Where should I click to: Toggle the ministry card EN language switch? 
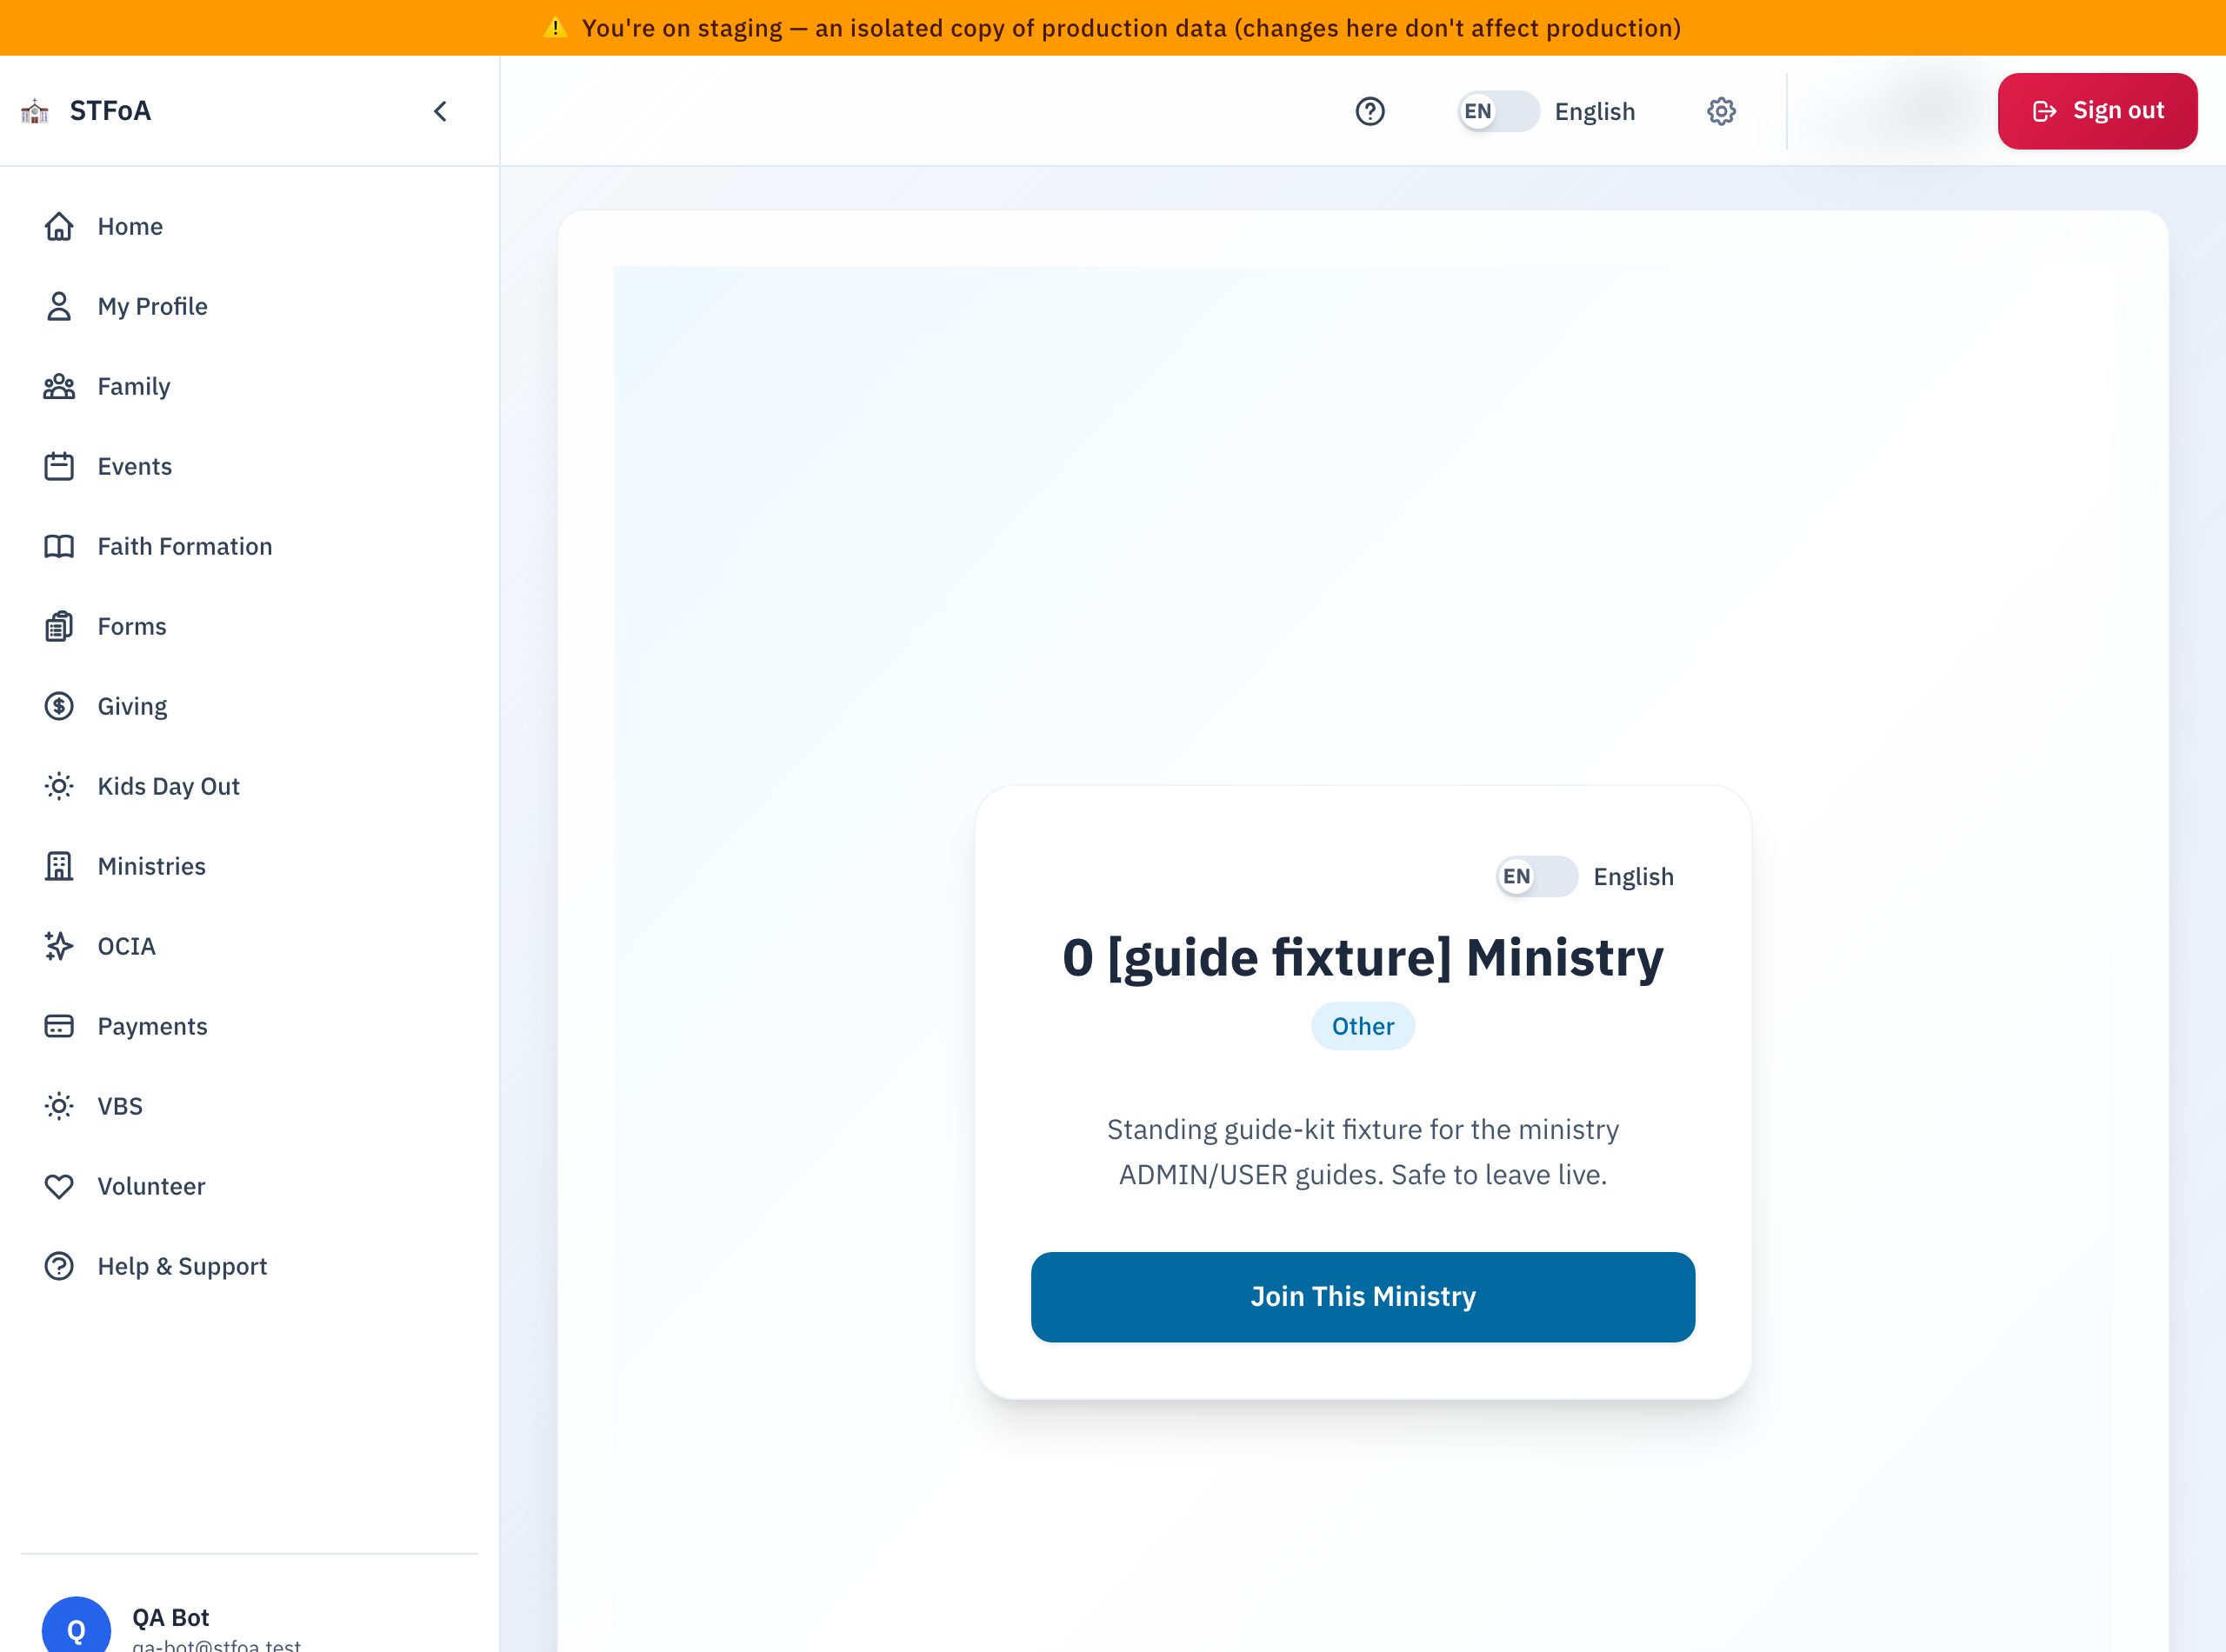point(1537,877)
